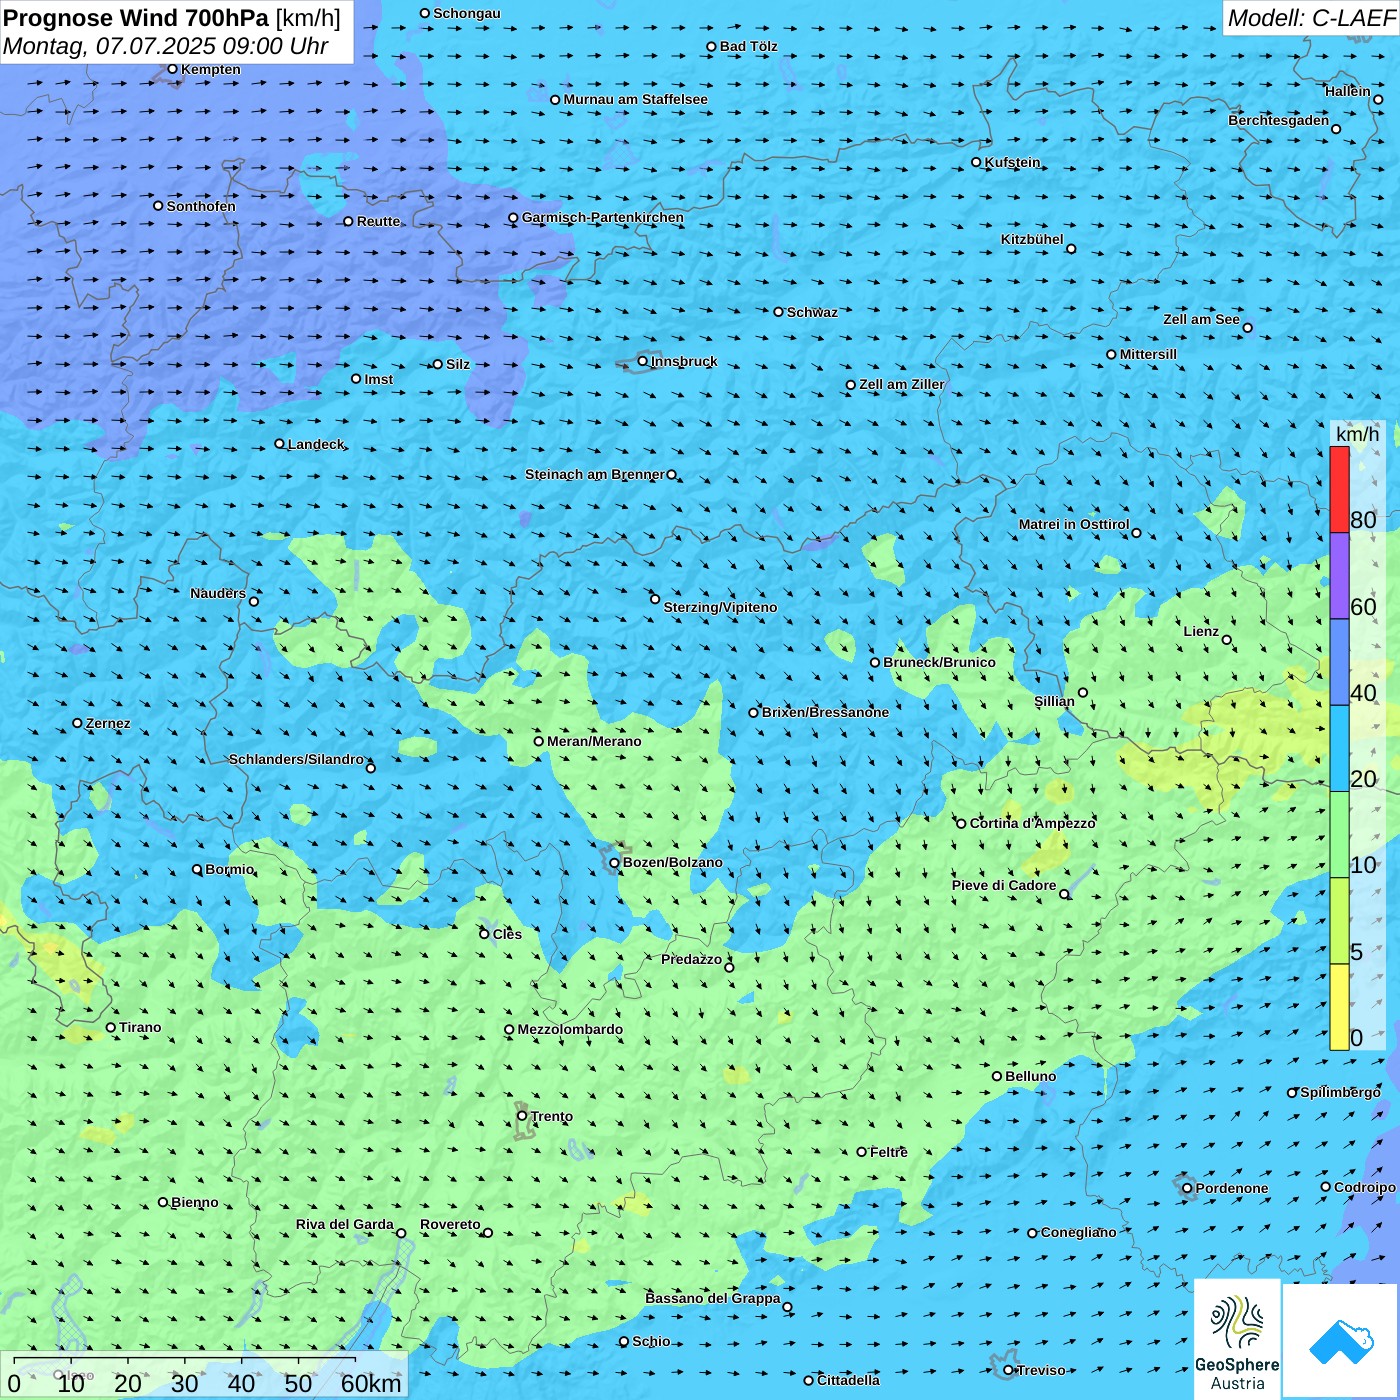This screenshot has height=1400, width=1400.
Task: Click the Cortina d'Ampezzo marker
Action: (962, 824)
